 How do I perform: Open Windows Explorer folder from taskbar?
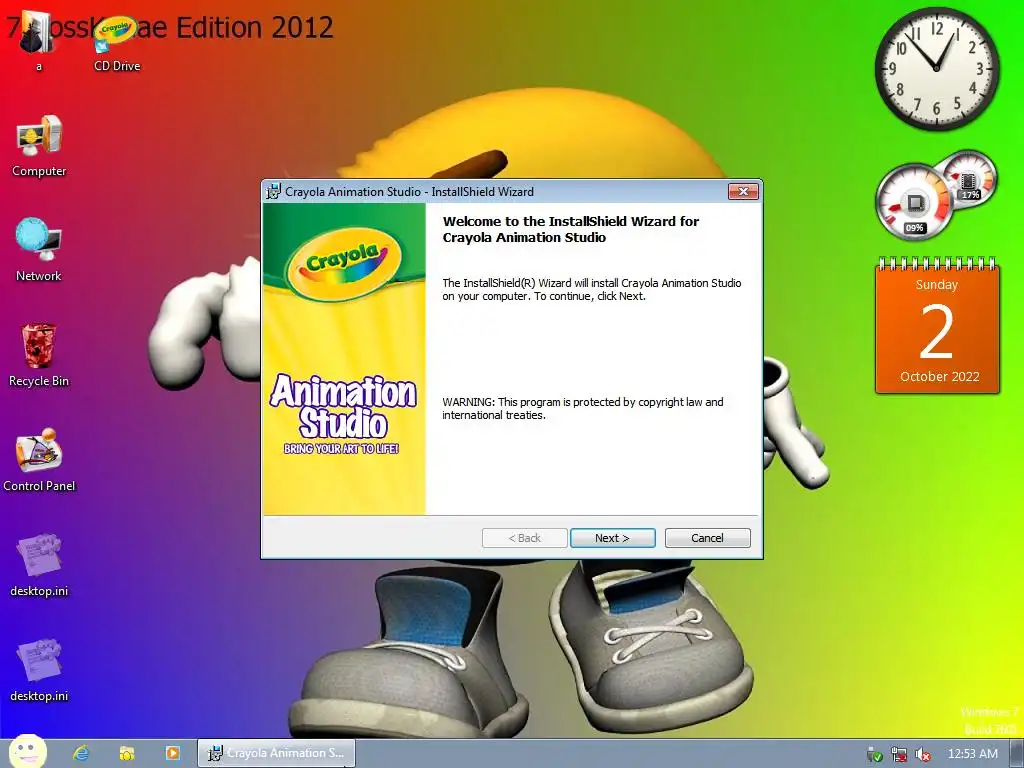tap(127, 753)
